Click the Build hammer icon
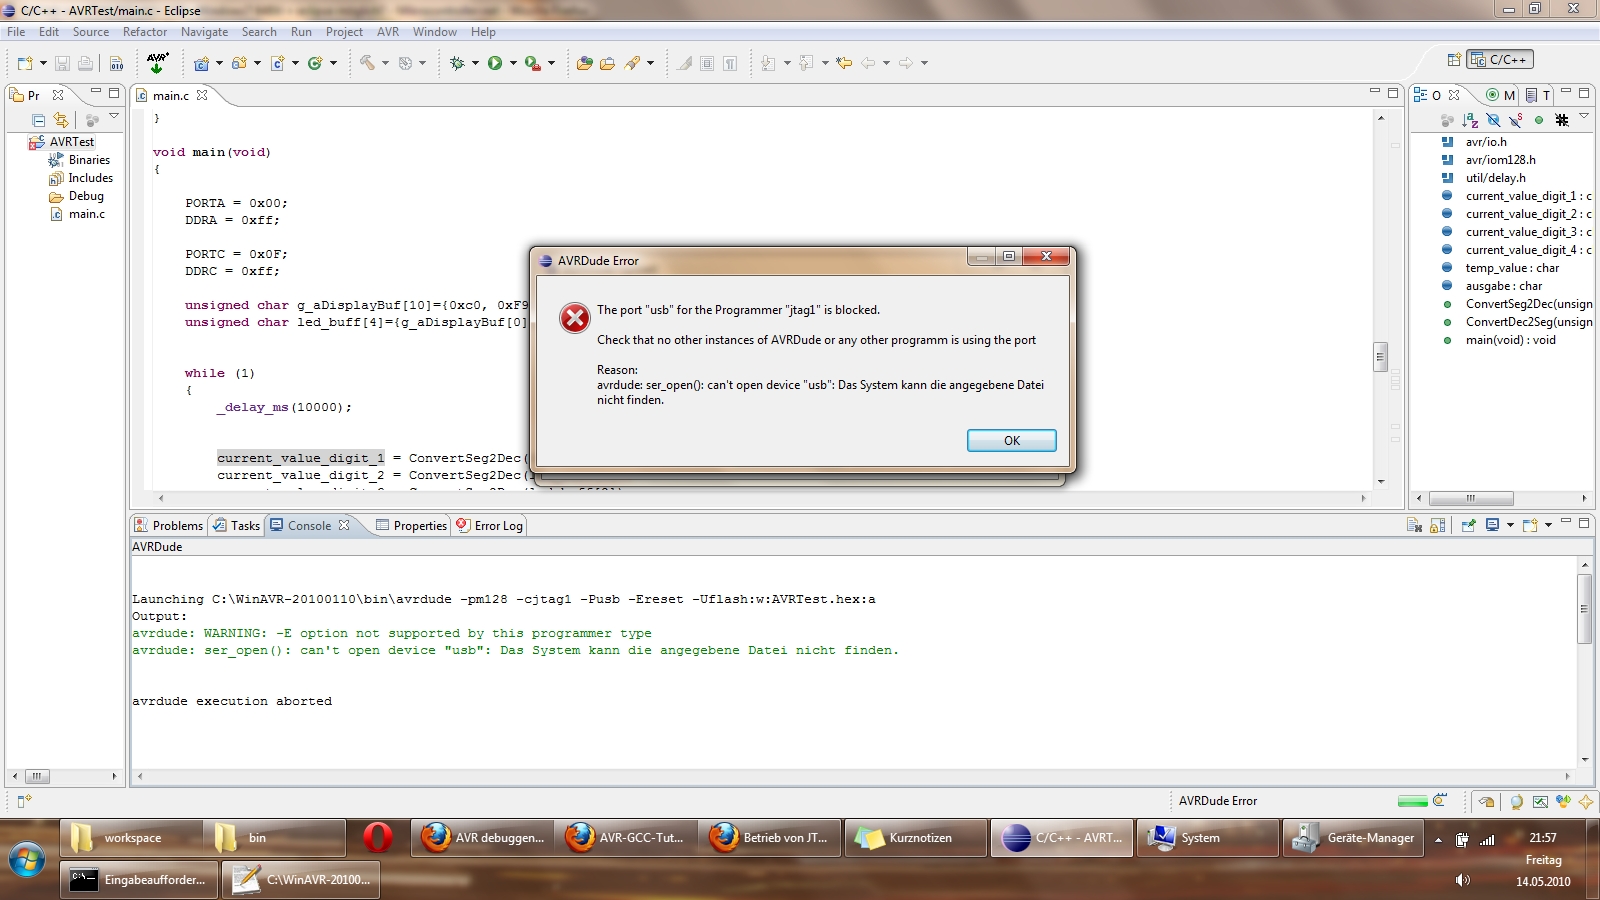This screenshot has height=900, width=1600. click(367, 63)
